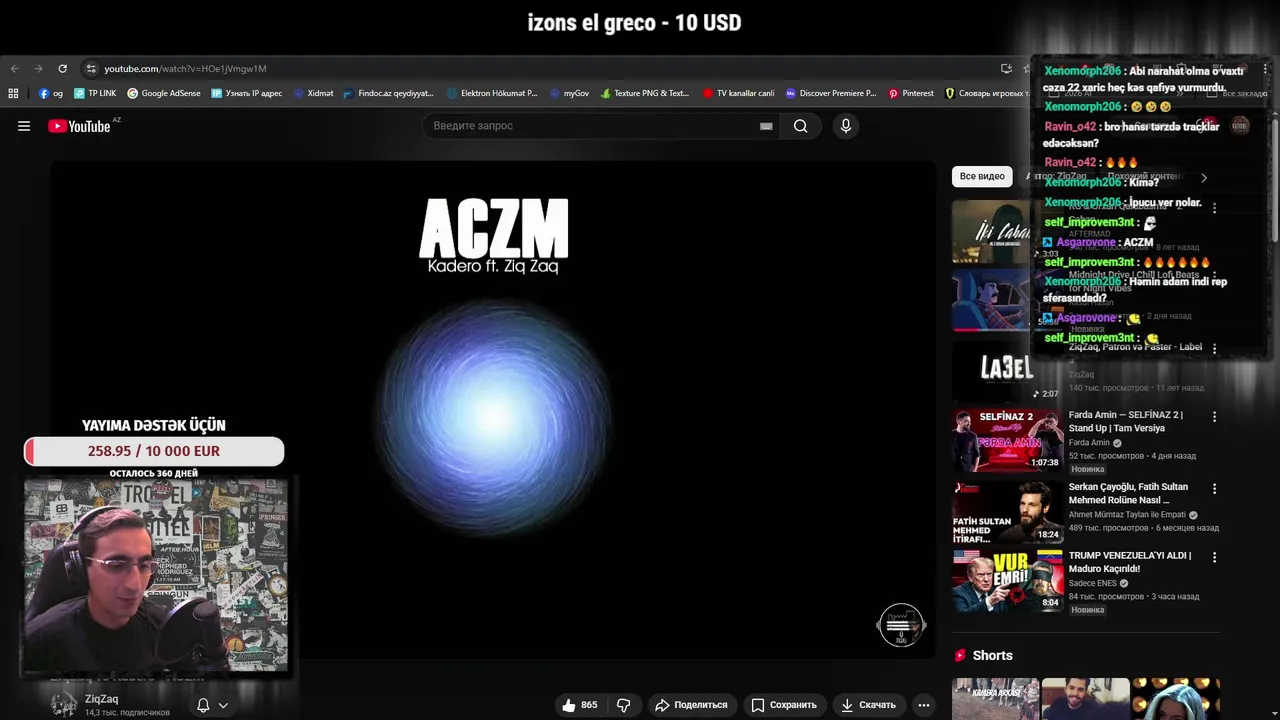This screenshot has height=720, width=1280.
Task: Play the LA3EL thumbnail 2:07
Action: tap(1007, 370)
